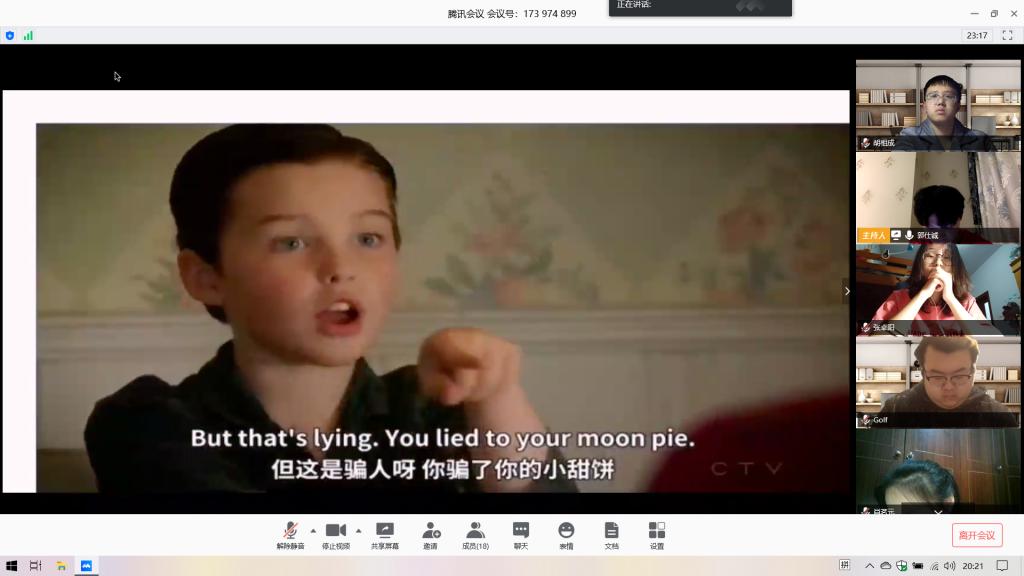Screen dimensions: 1024x576
Task: Click the OneDrive cloud tray icon
Action: point(886,566)
